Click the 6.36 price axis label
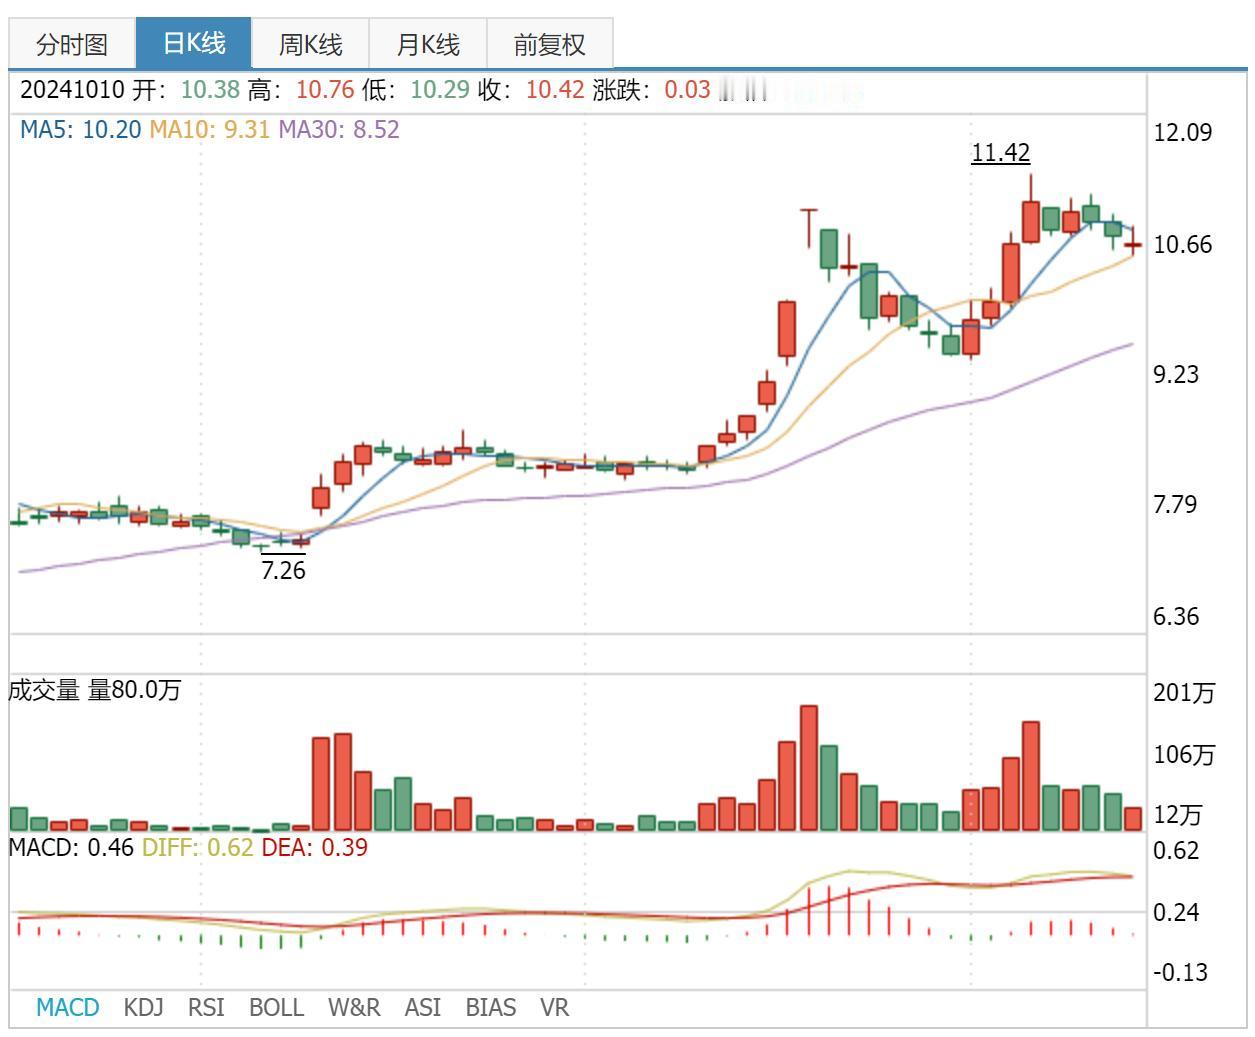Screen dimensions: 1255x1037 click(1176, 616)
